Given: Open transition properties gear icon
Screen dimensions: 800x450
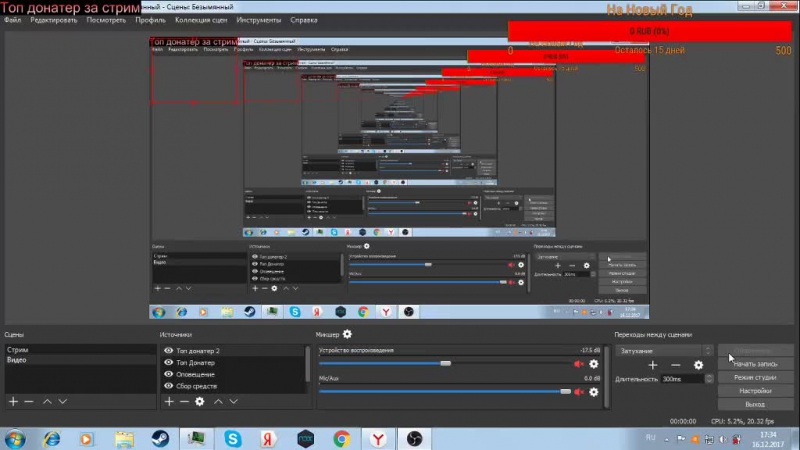Looking at the screenshot, I should pos(698,365).
